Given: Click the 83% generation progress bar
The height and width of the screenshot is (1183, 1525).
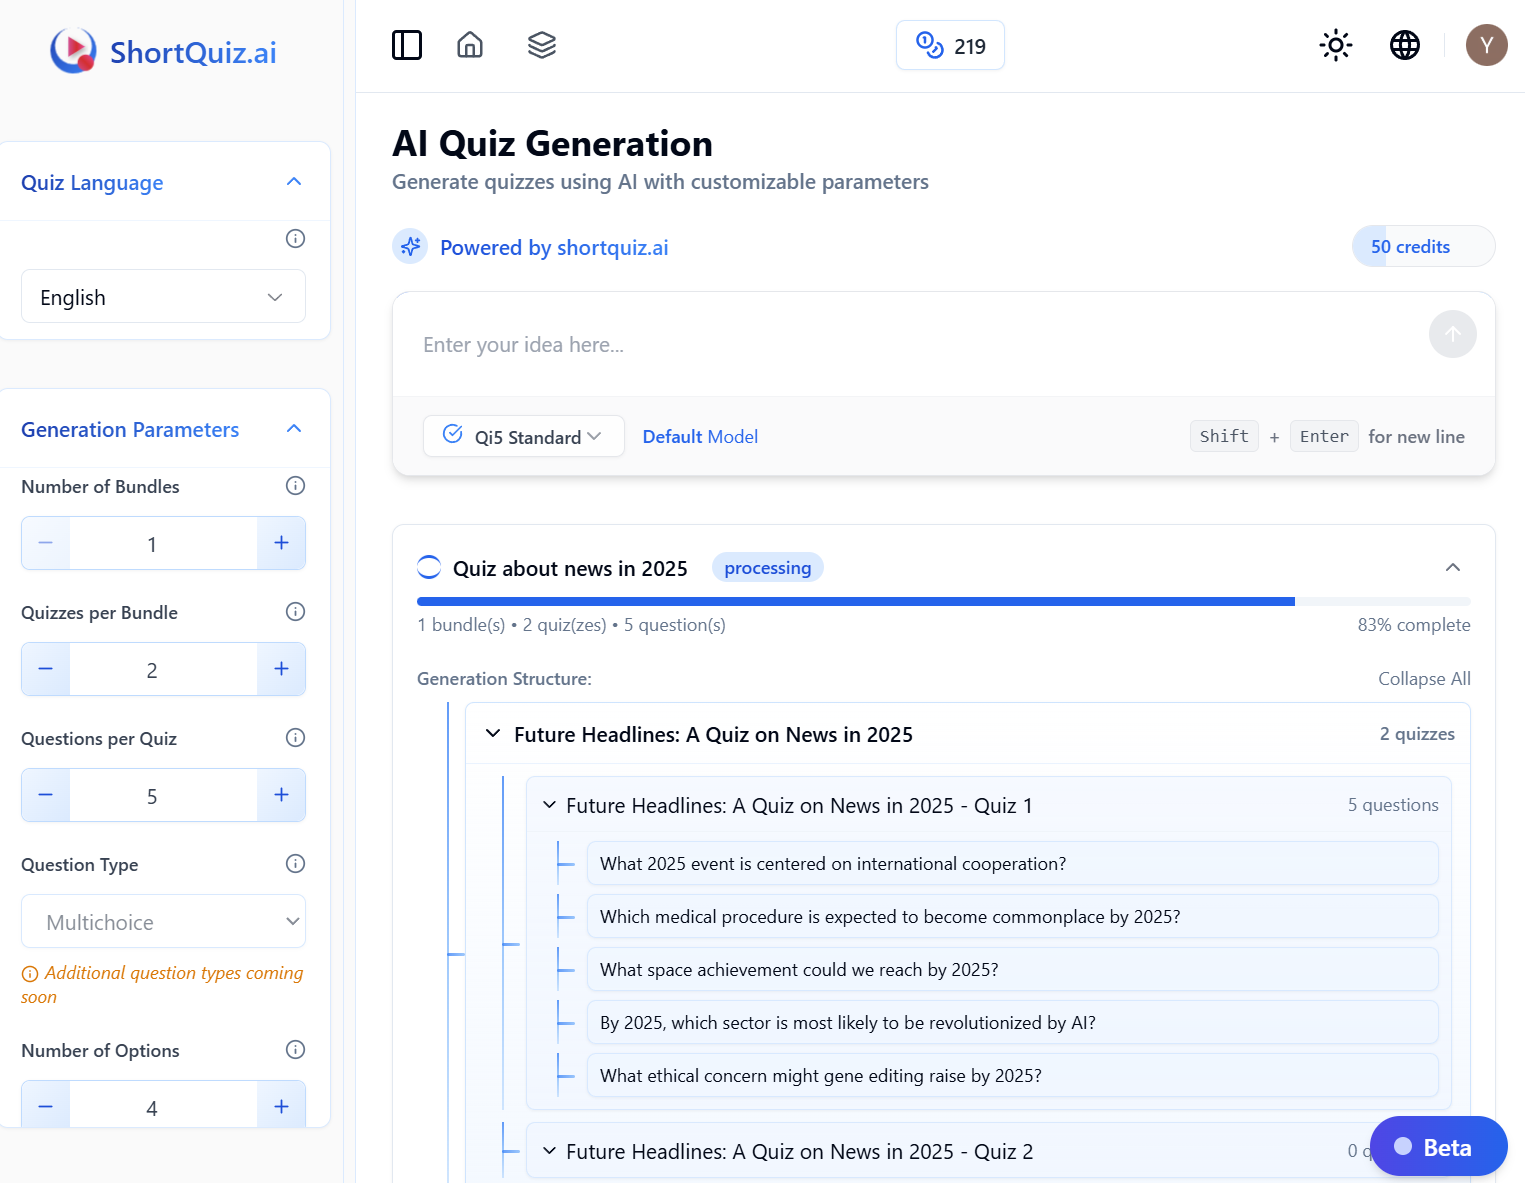Looking at the screenshot, I should click(943, 601).
